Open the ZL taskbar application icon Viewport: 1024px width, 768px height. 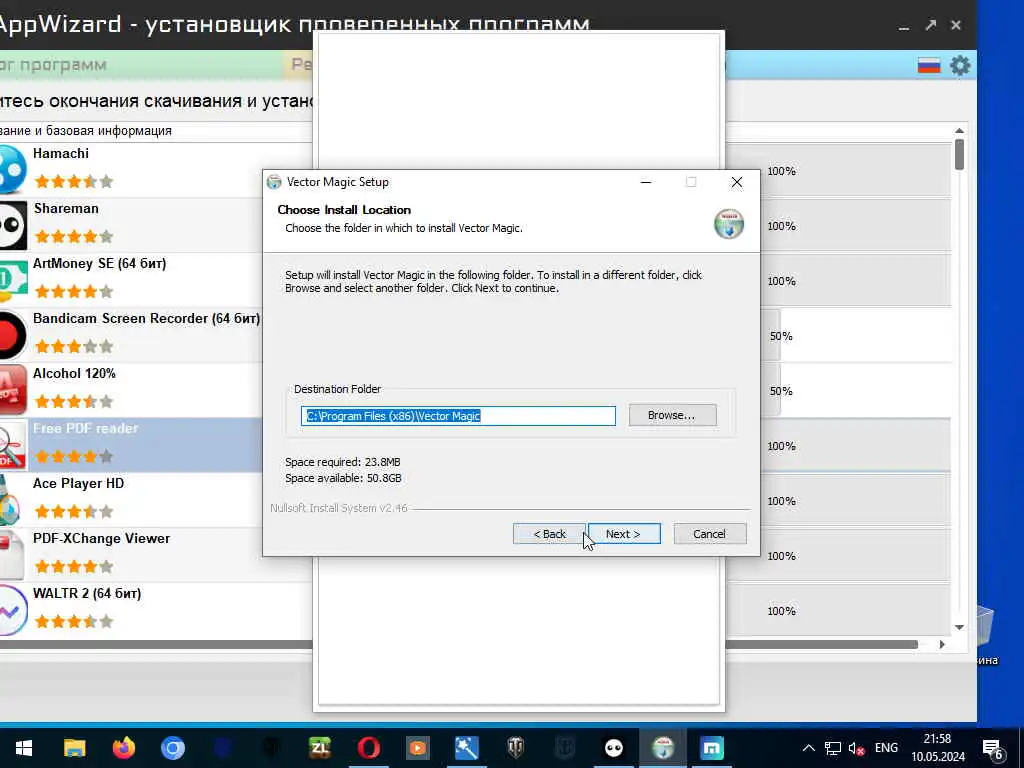pos(320,748)
